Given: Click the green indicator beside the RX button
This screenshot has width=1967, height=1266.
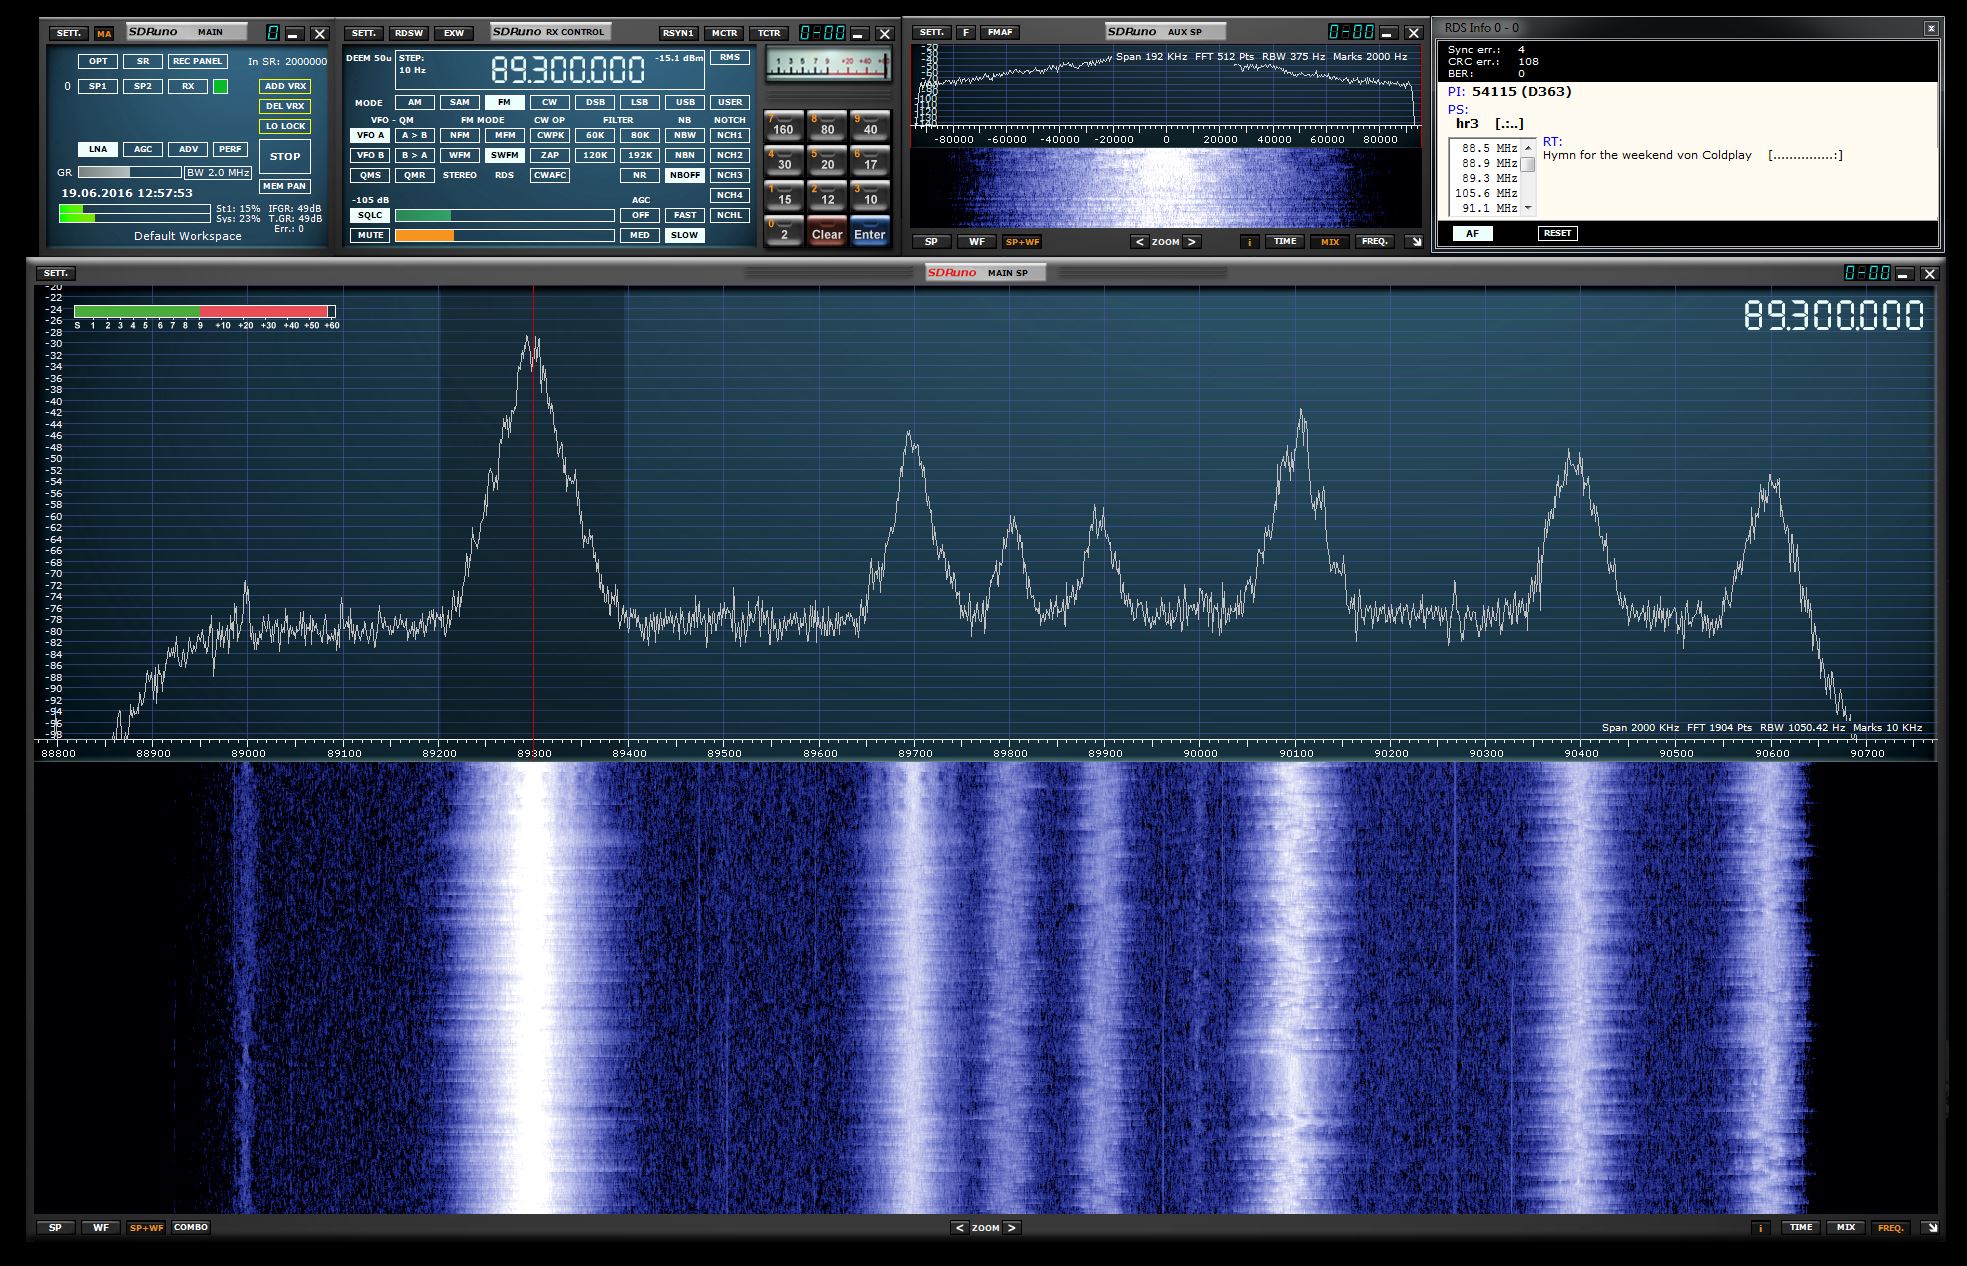Looking at the screenshot, I should click(x=221, y=87).
